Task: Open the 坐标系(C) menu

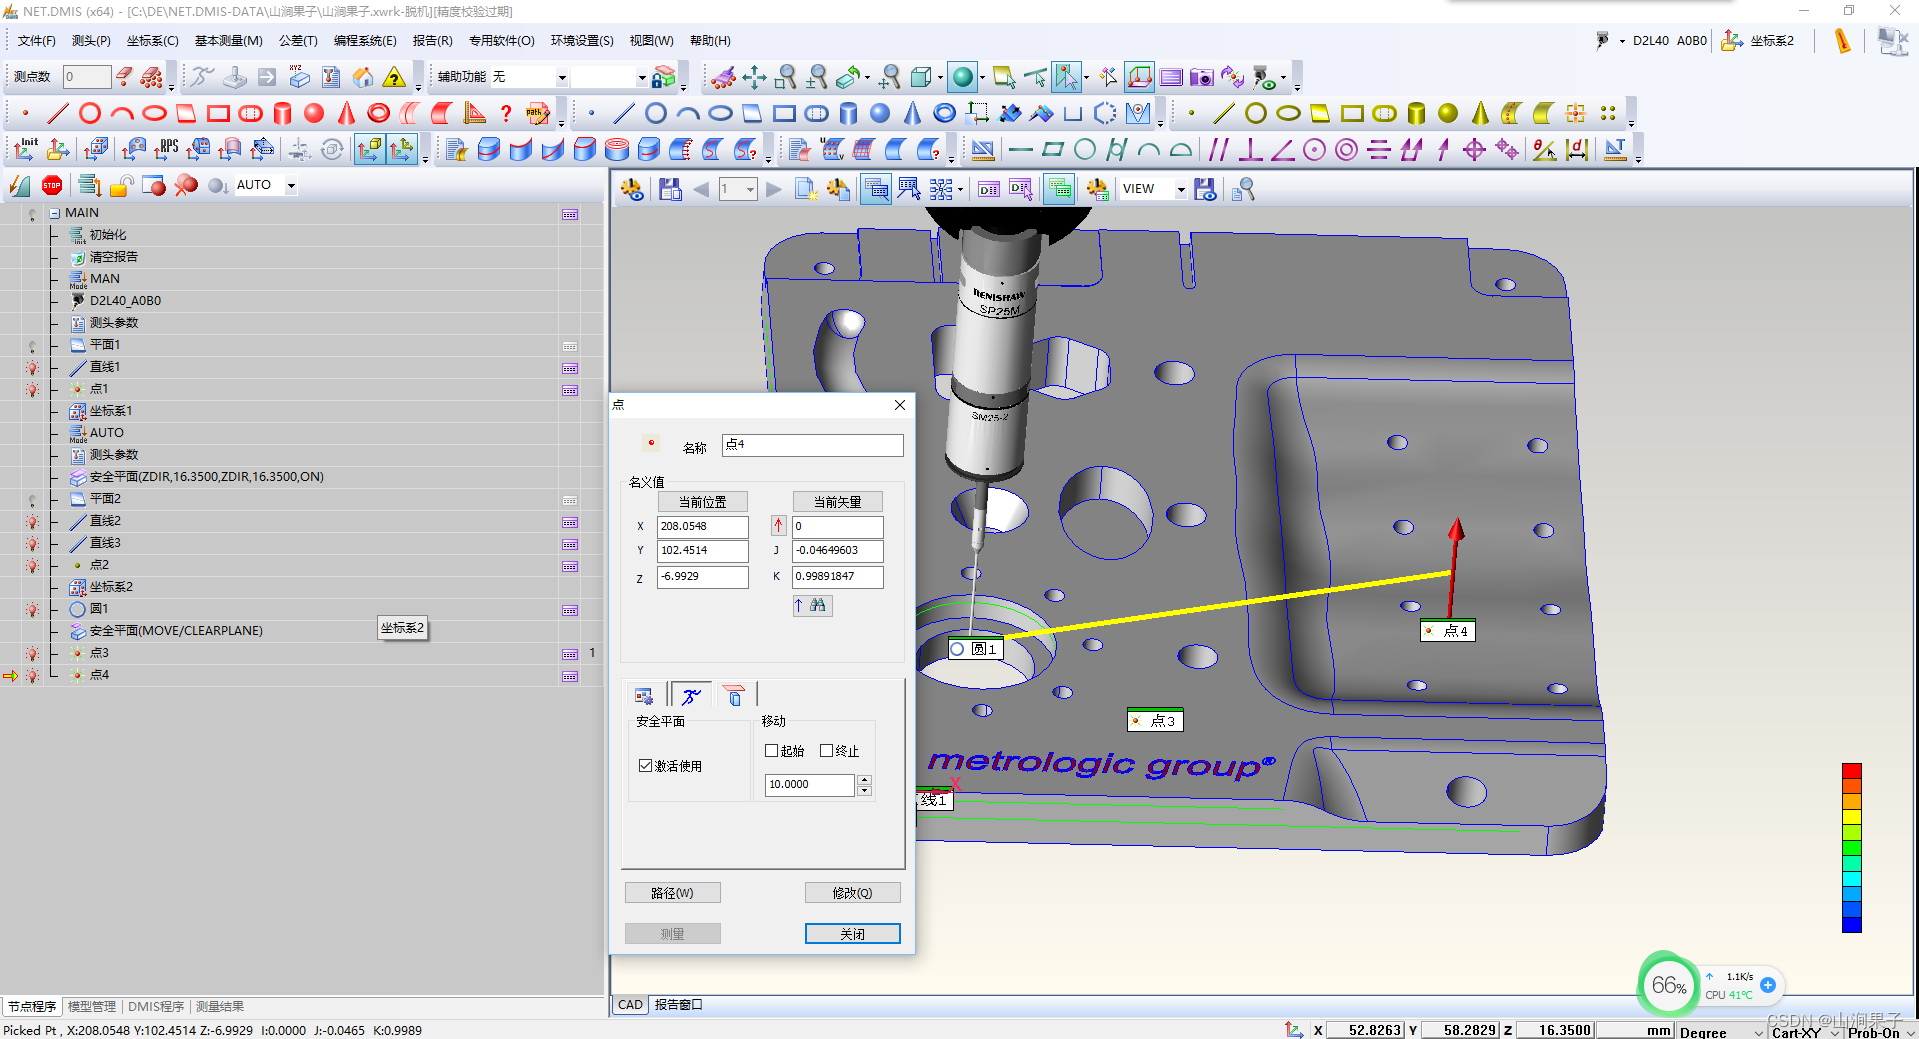Action: (152, 41)
